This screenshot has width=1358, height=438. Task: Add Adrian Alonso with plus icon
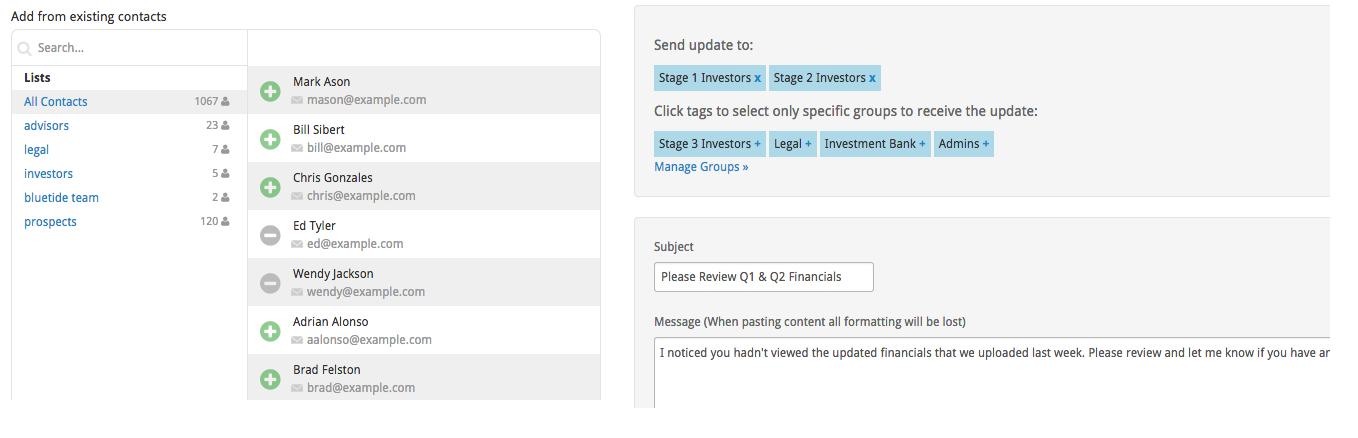pos(270,331)
